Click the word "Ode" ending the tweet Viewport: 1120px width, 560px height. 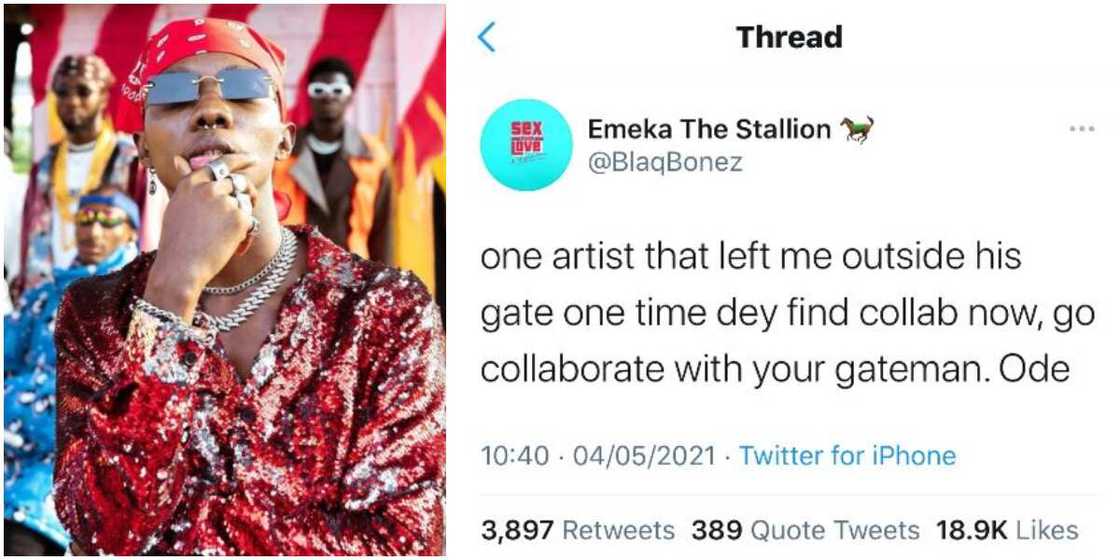[1044, 369]
